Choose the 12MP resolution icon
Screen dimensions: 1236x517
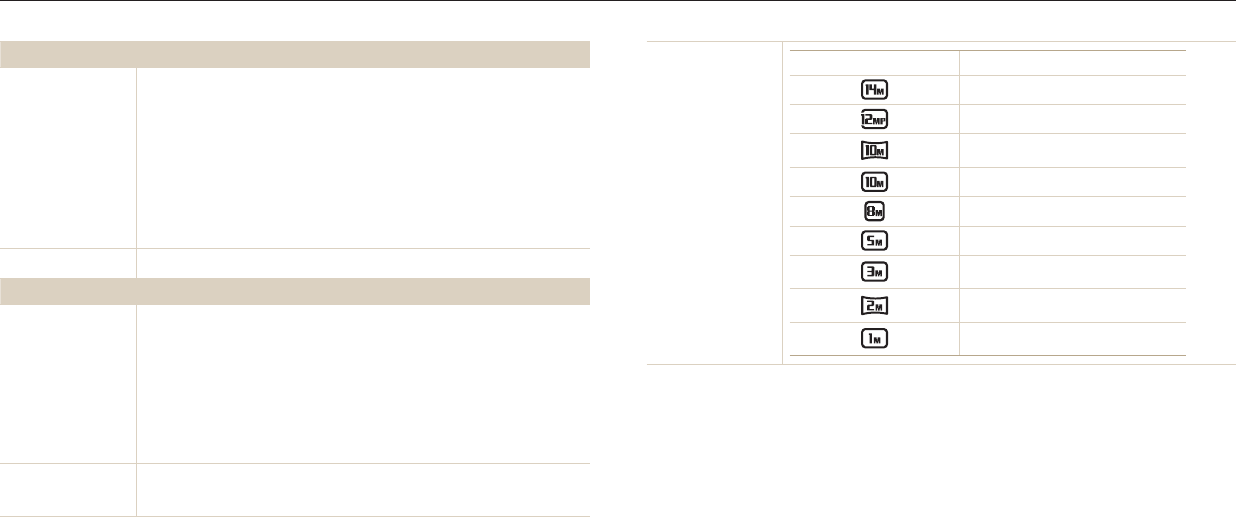point(873,120)
